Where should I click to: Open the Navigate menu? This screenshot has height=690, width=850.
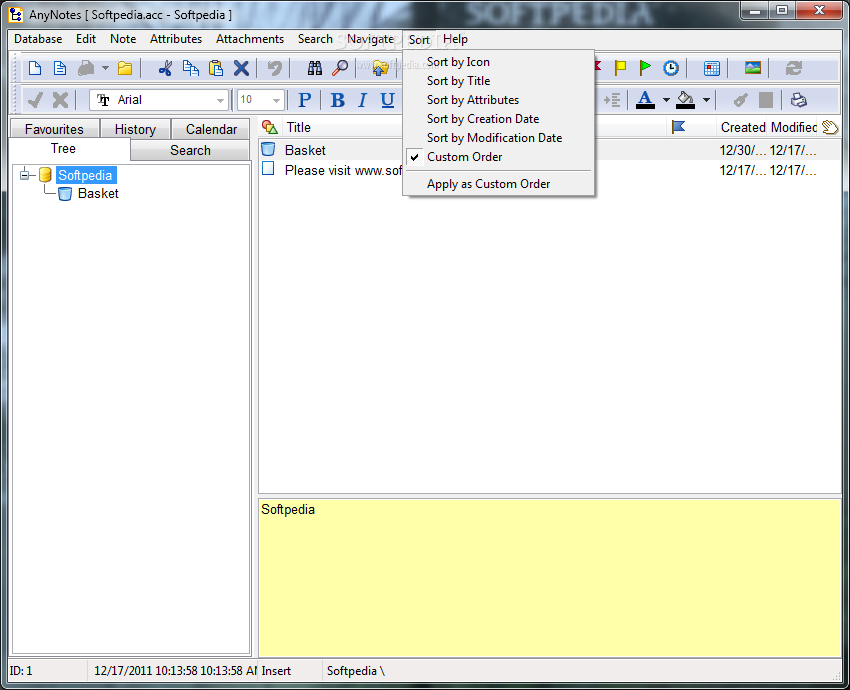point(370,39)
